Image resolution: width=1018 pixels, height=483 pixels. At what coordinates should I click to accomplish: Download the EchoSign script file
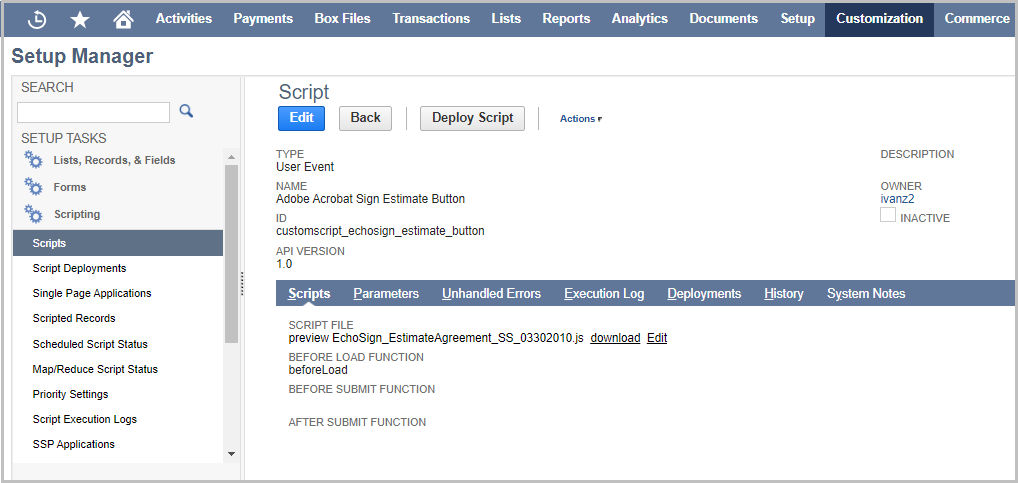615,338
